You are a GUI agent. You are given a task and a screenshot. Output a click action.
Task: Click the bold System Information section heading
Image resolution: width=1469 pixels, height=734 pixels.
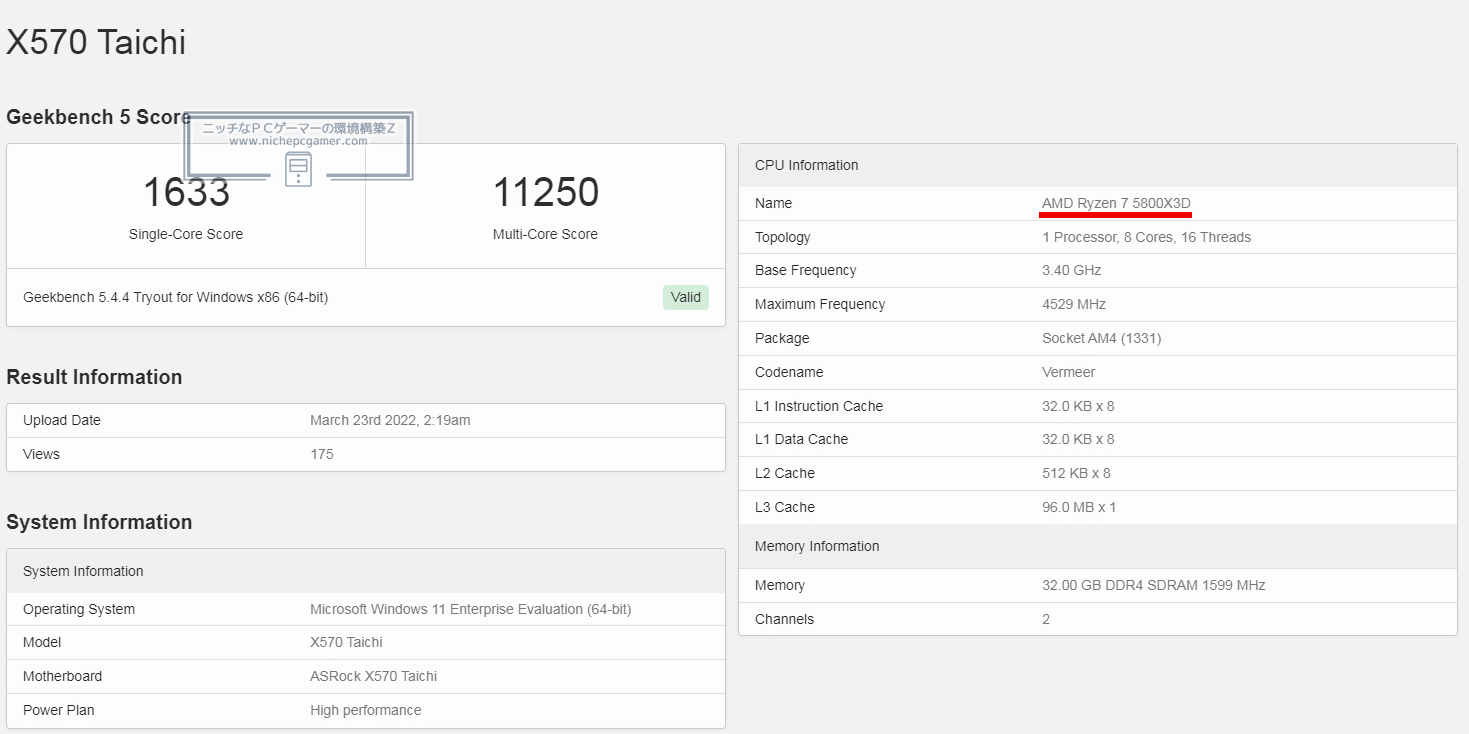coord(99,522)
